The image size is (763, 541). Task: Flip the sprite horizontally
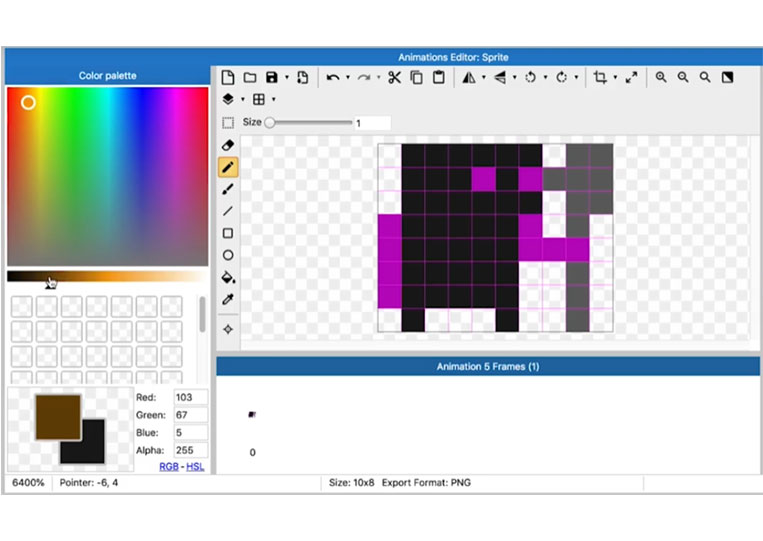click(469, 77)
